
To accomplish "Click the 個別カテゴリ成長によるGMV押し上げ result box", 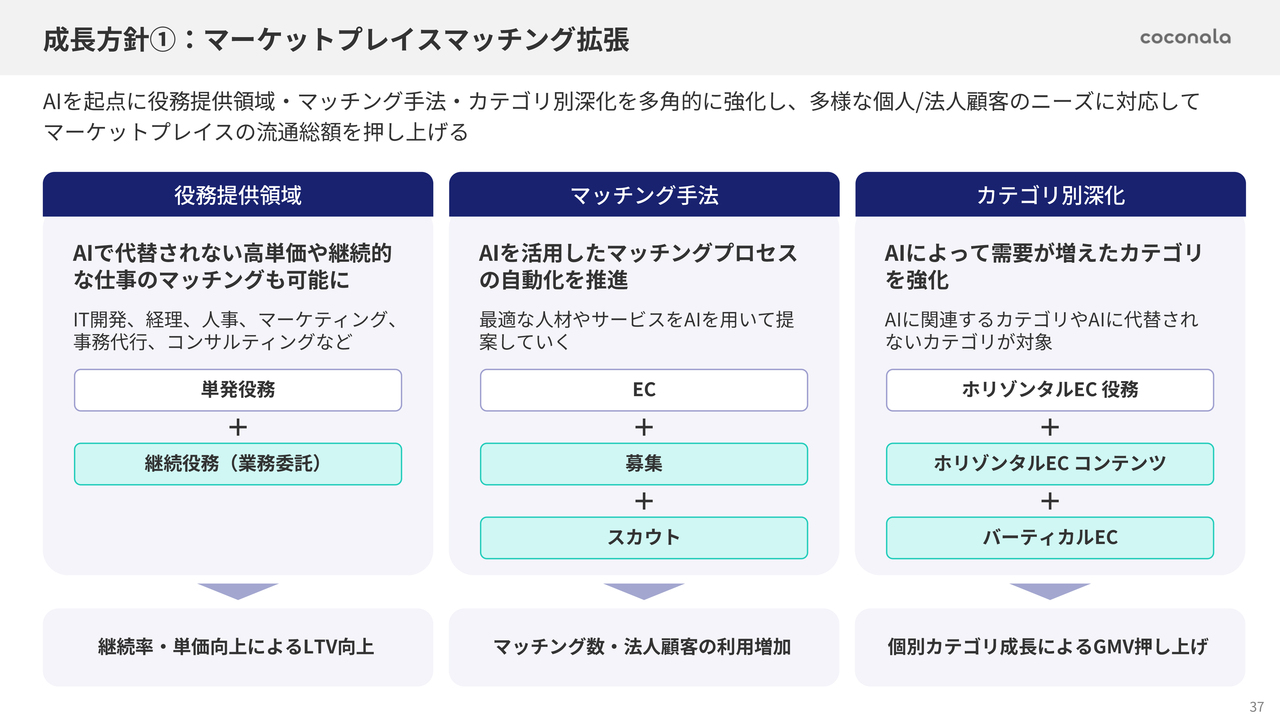I will [x=1050, y=647].
